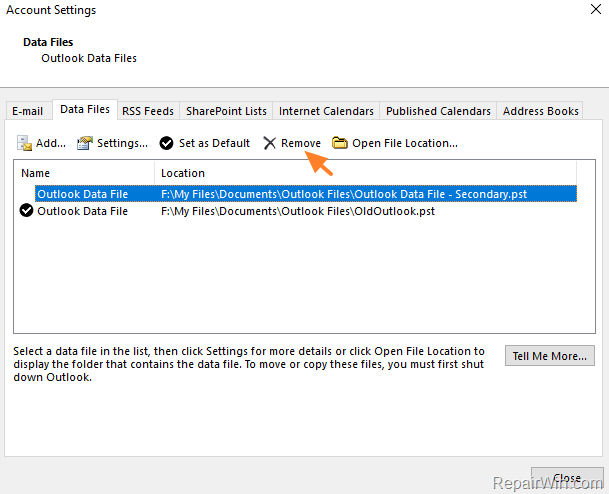Click the Close button at the bottom
609x494 pixels.
pyautogui.click(x=567, y=480)
